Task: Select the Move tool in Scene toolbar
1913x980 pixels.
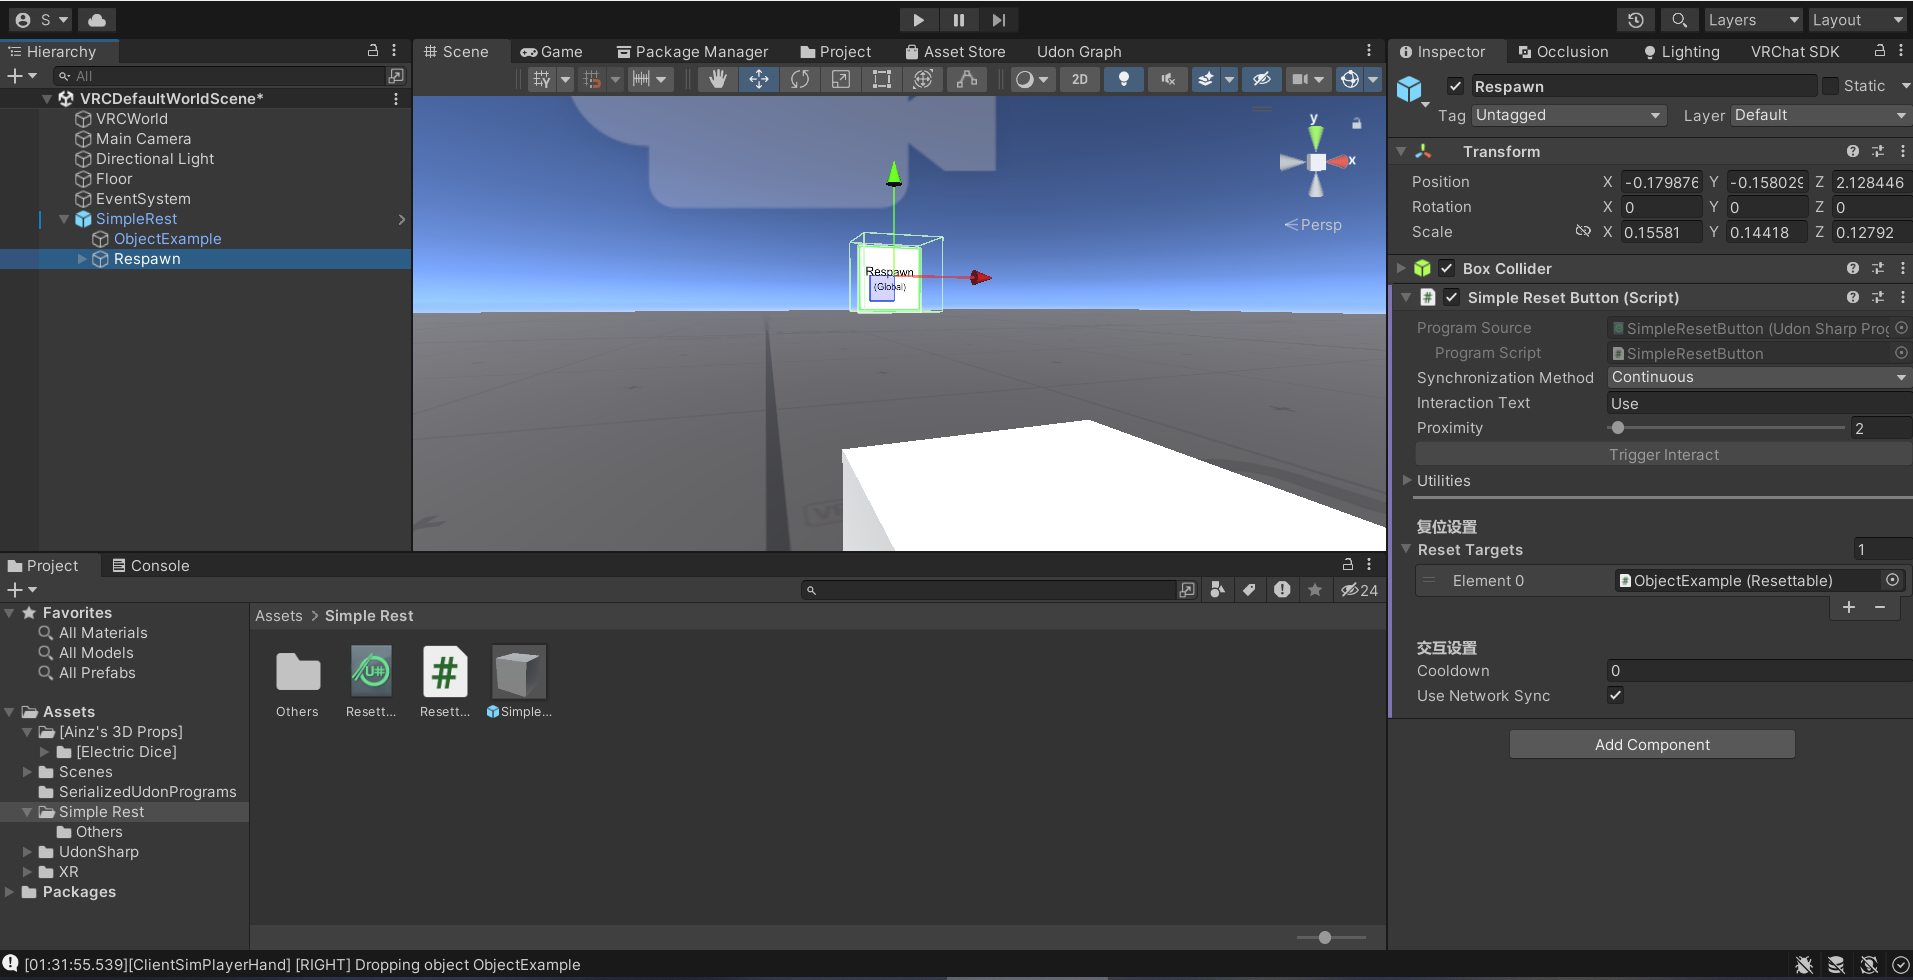Action: tap(759, 79)
